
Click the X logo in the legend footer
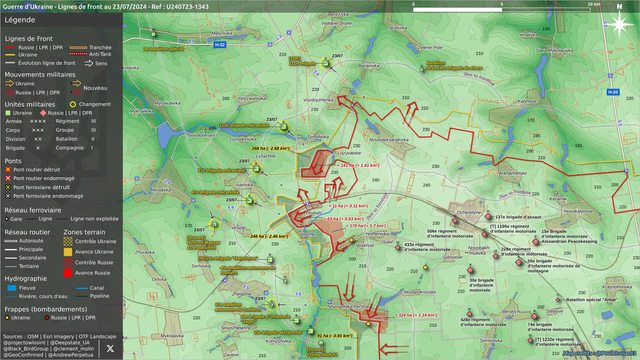(110, 349)
